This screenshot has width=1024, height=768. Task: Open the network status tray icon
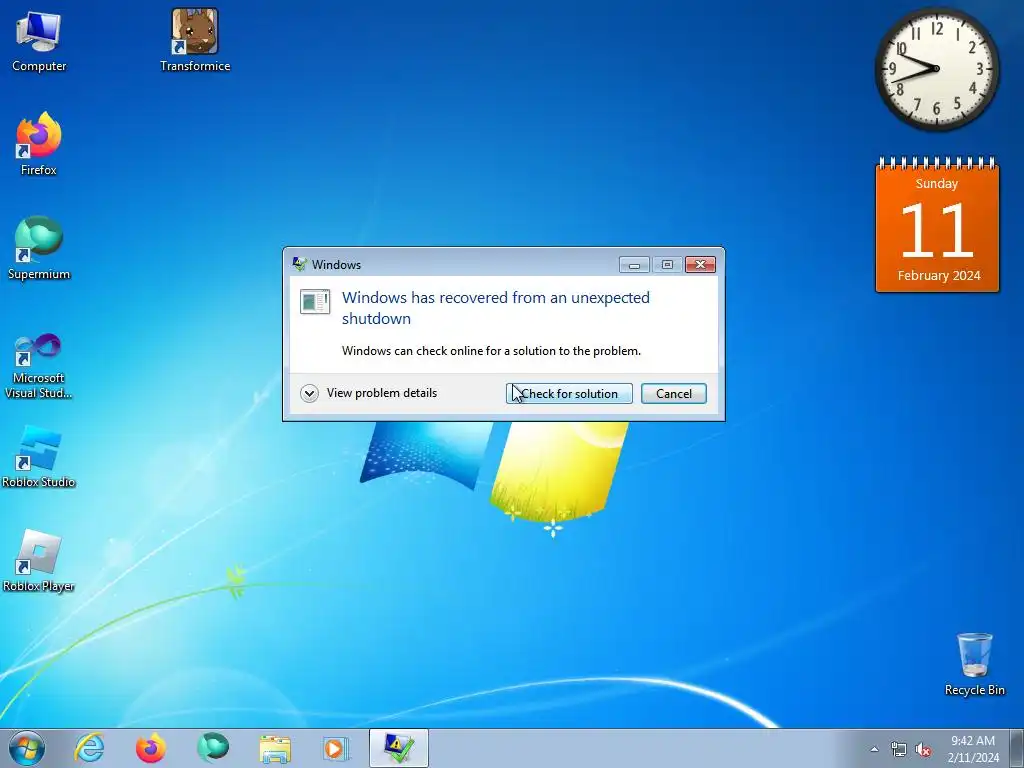click(899, 750)
